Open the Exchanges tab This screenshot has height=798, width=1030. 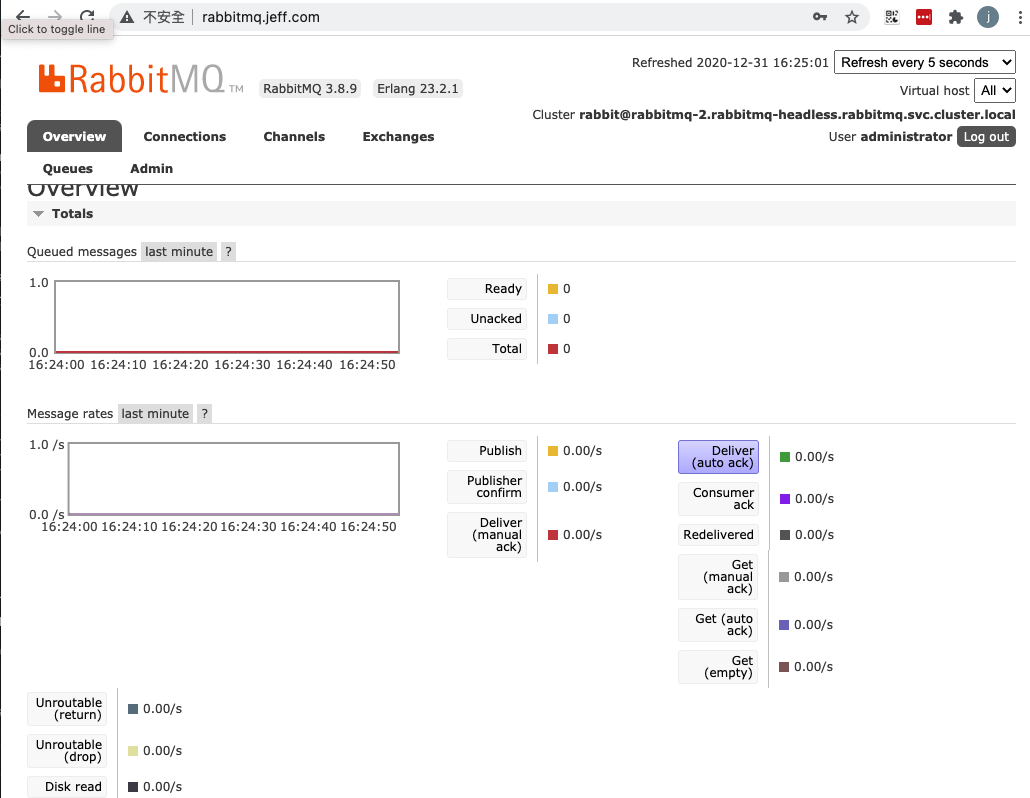tap(398, 136)
